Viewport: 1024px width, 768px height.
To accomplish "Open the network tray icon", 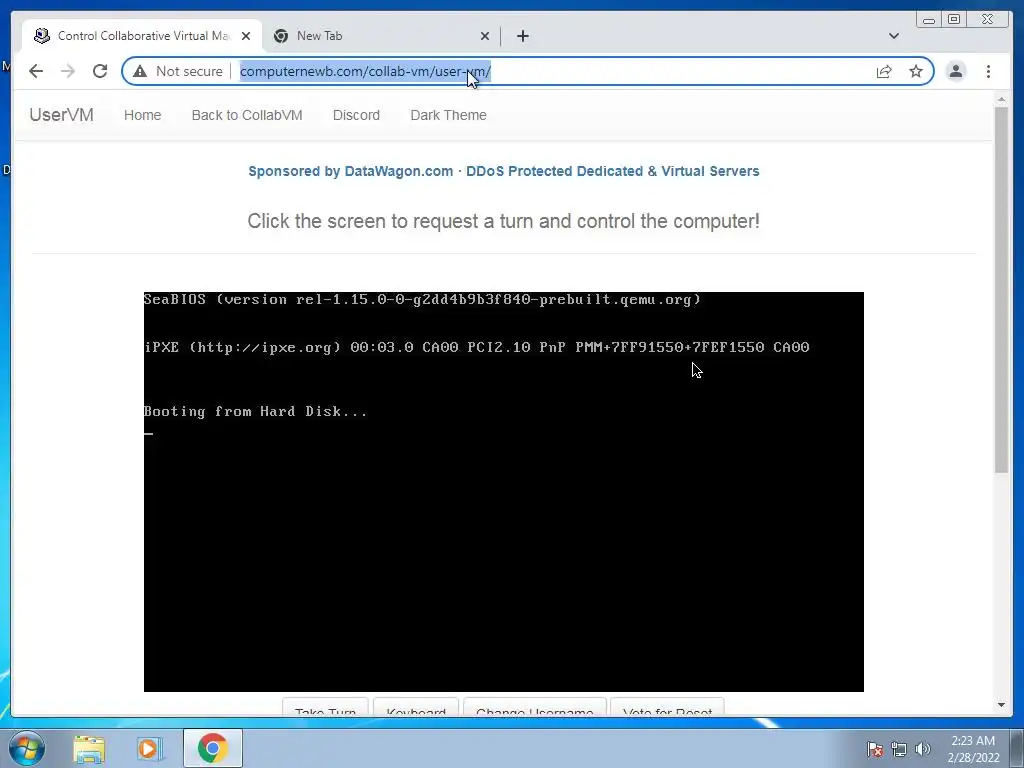I will [x=899, y=749].
